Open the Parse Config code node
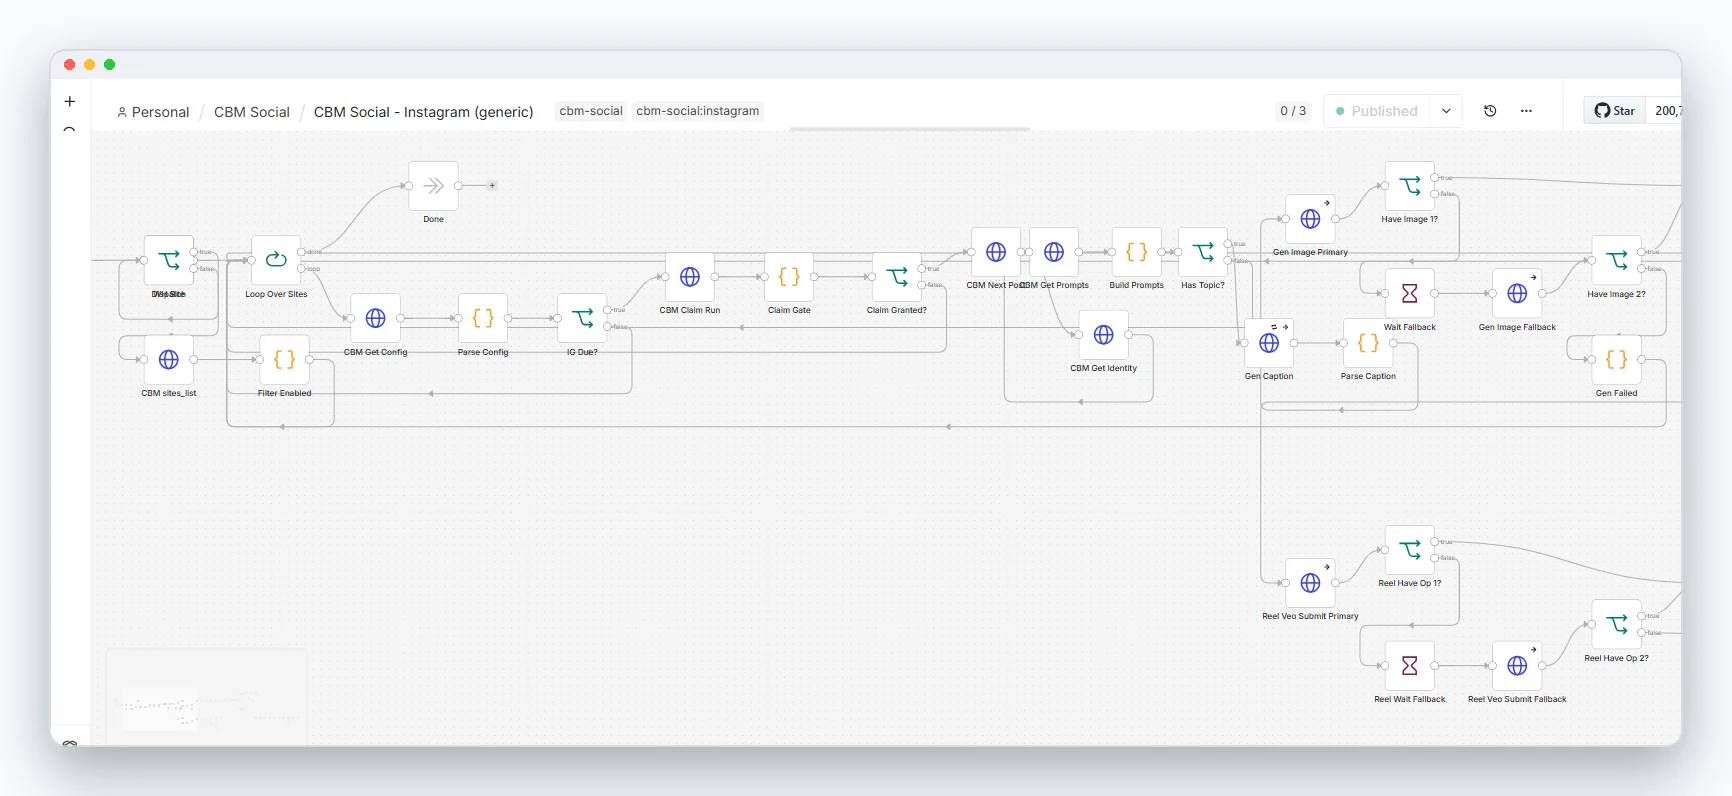The image size is (1732, 796). pos(483,318)
